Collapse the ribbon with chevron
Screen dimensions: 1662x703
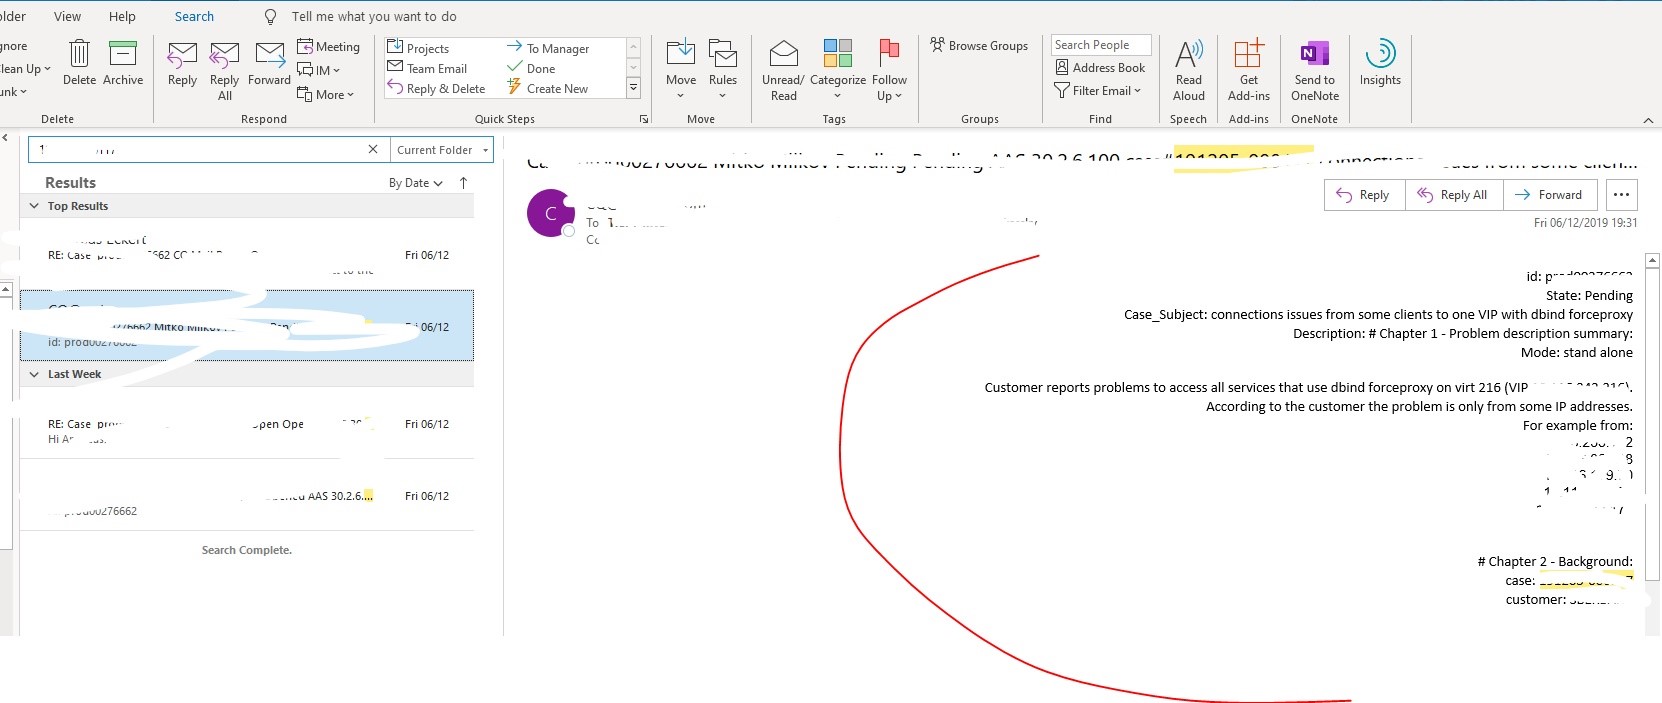[1648, 120]
